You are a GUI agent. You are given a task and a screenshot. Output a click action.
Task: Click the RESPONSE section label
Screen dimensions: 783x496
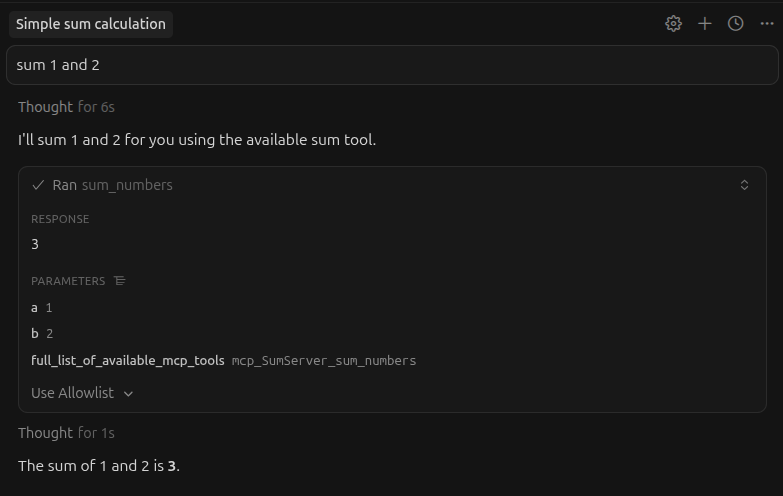[60, 219]
